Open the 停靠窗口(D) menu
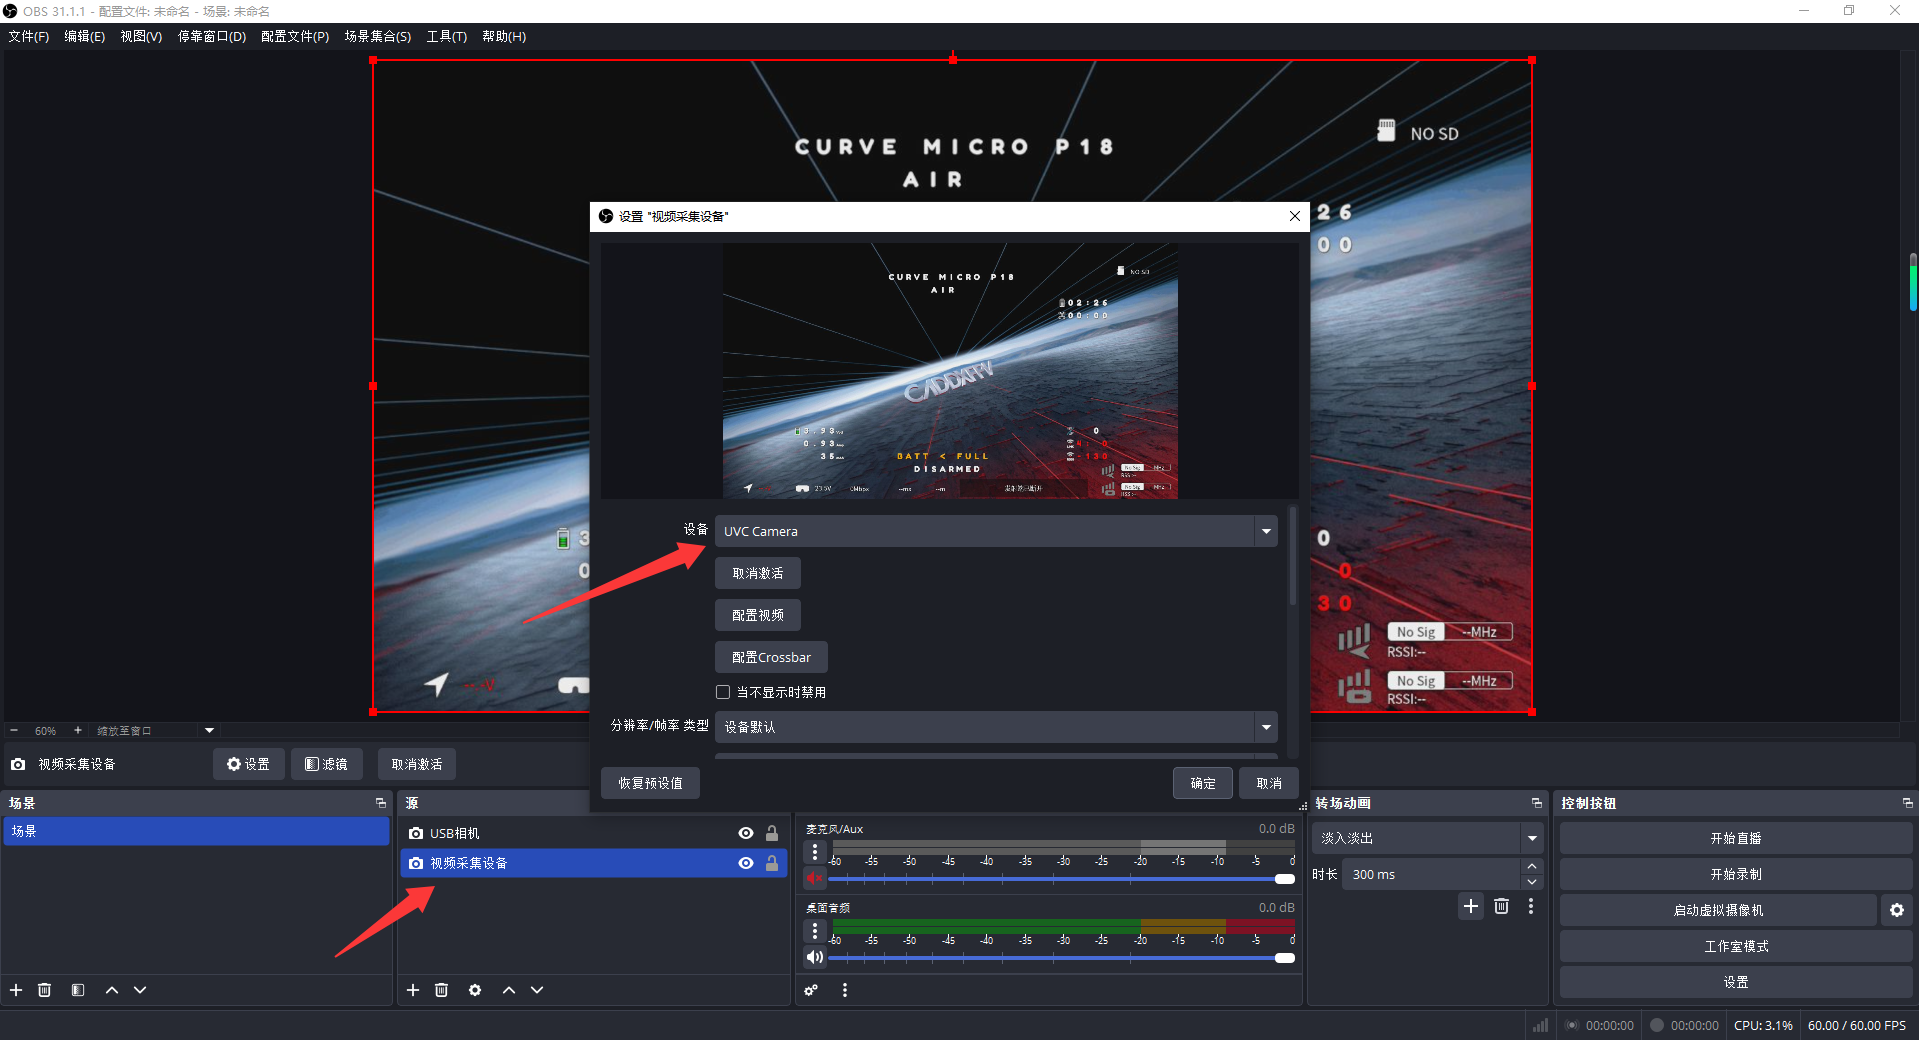The width and height of the screenshot is (1919, 1040). pyautogui.click(x=212, y=36)
